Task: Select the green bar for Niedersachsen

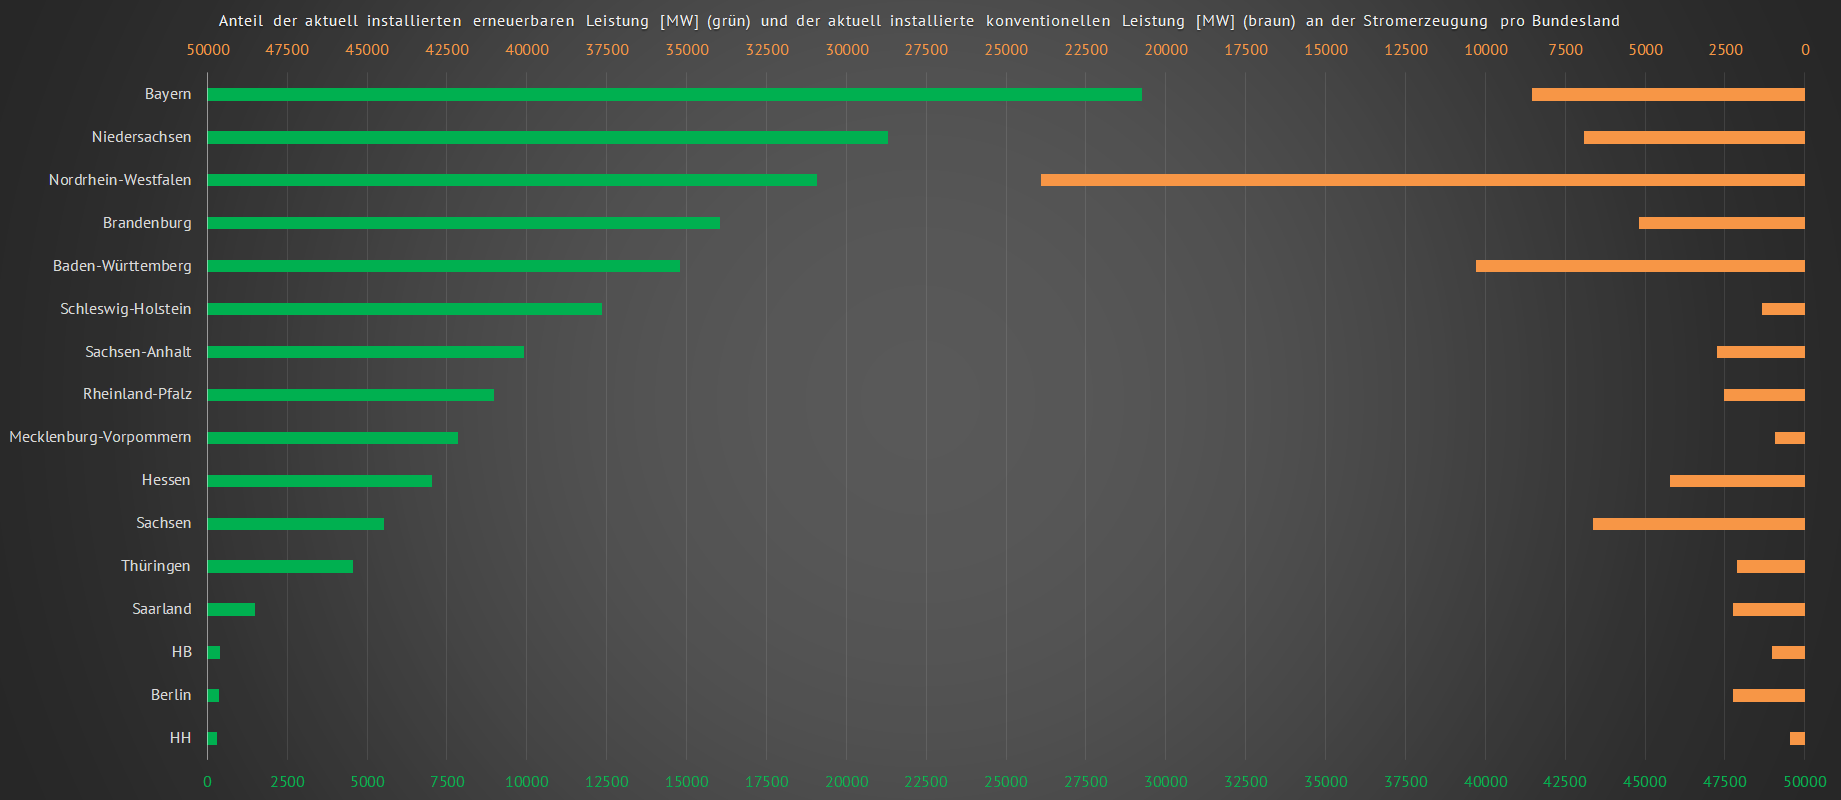Action: coord(547,138)
